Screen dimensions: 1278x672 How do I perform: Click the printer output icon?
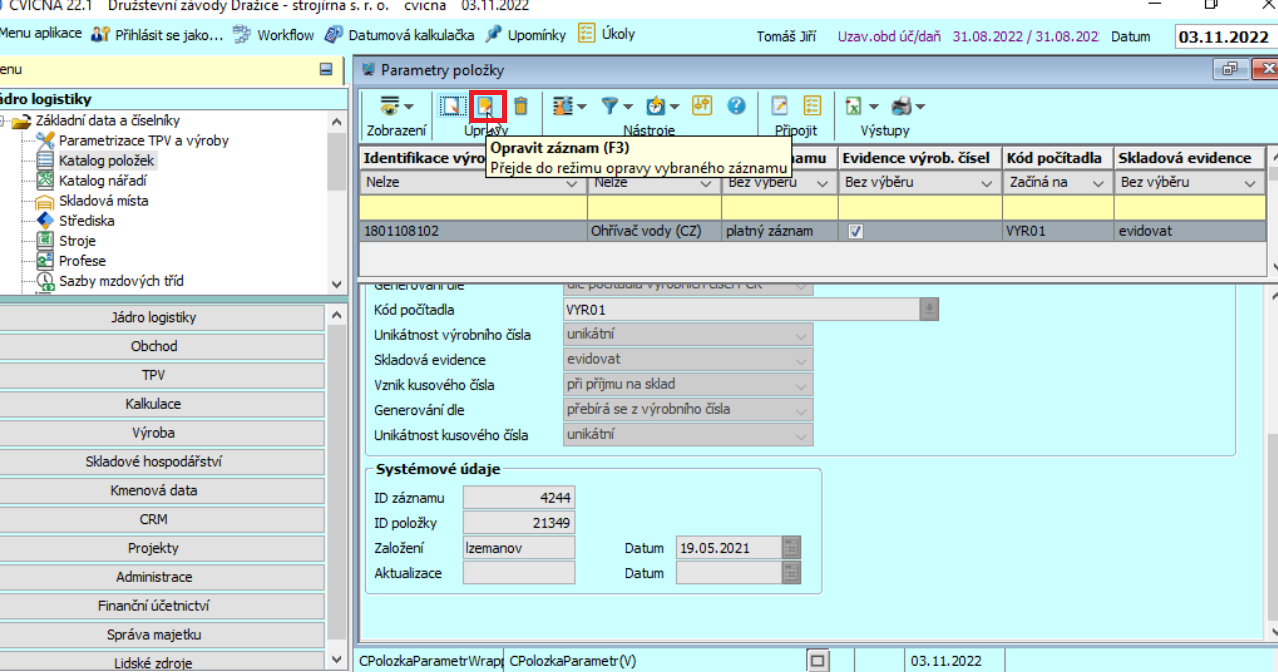tap(901, 106)
